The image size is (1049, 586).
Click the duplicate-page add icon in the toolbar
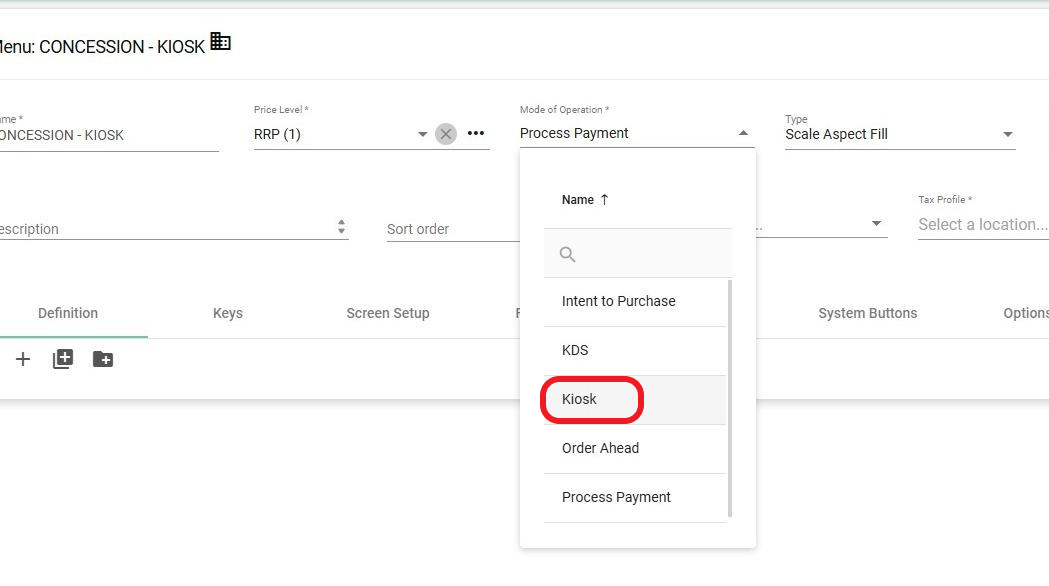[62, 359]
